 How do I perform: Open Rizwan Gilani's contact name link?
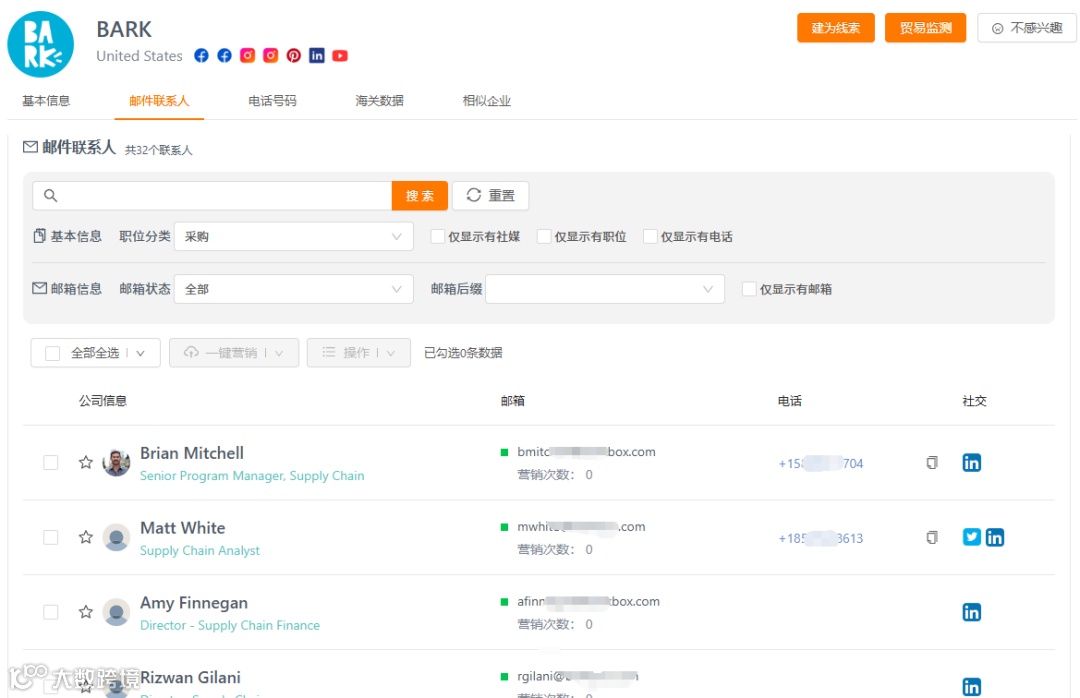[190, 677]
